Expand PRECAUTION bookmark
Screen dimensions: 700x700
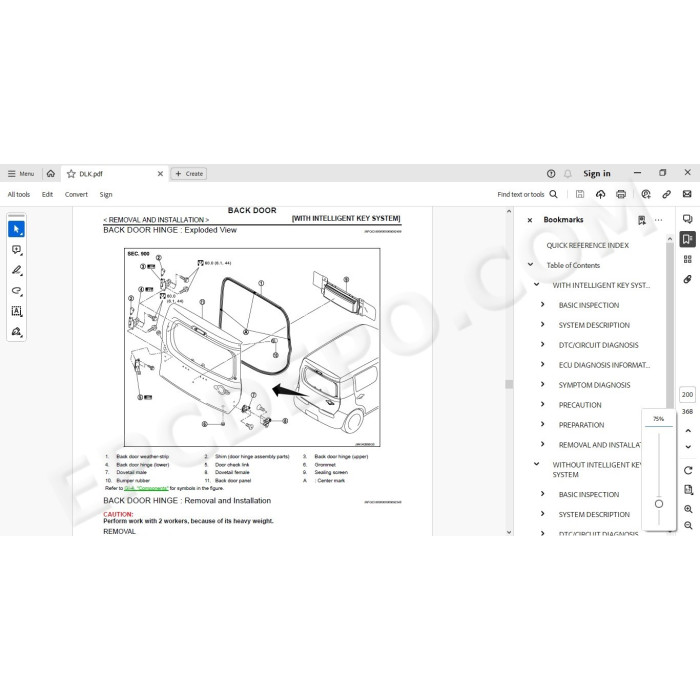click(542, 404)
